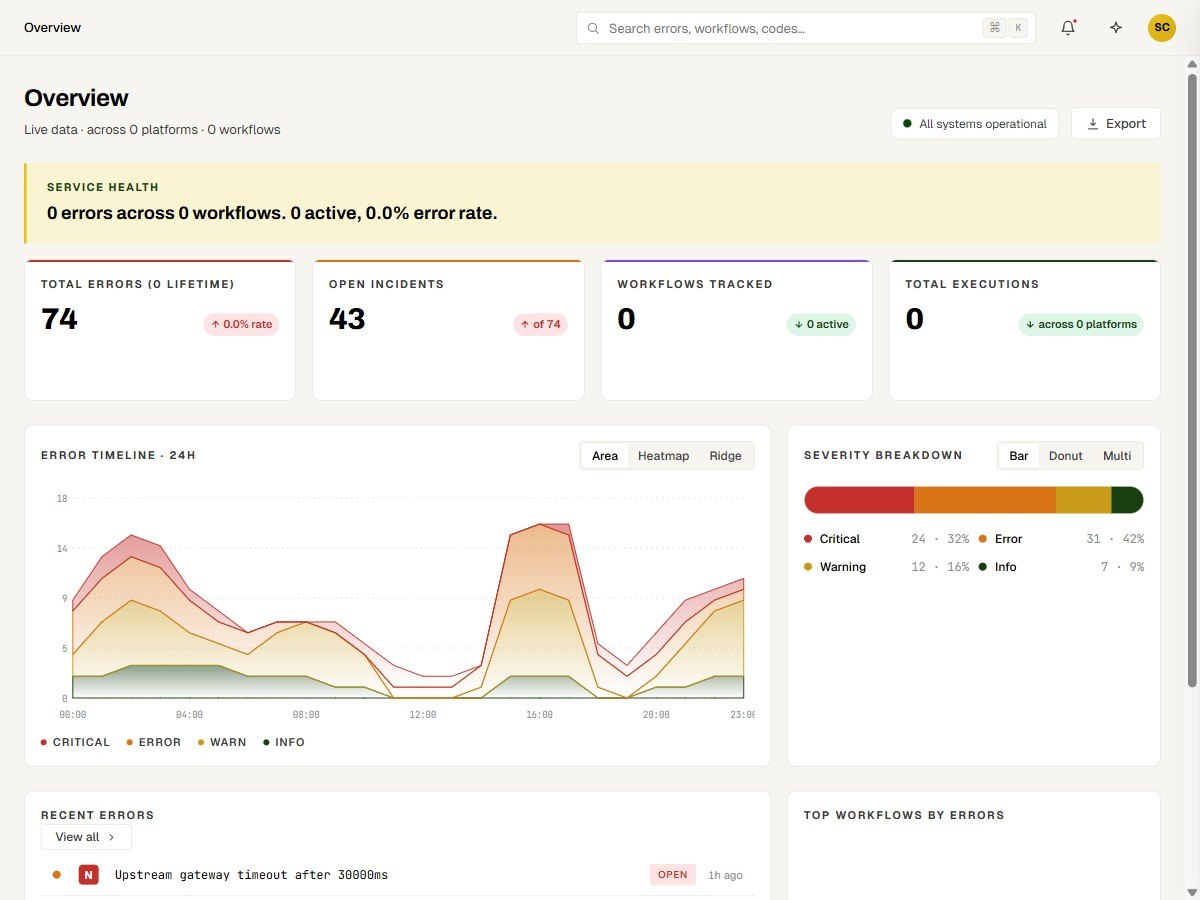Click the Warning severity legend row
Screen dimensions: 1200x900
pos(887,567)
